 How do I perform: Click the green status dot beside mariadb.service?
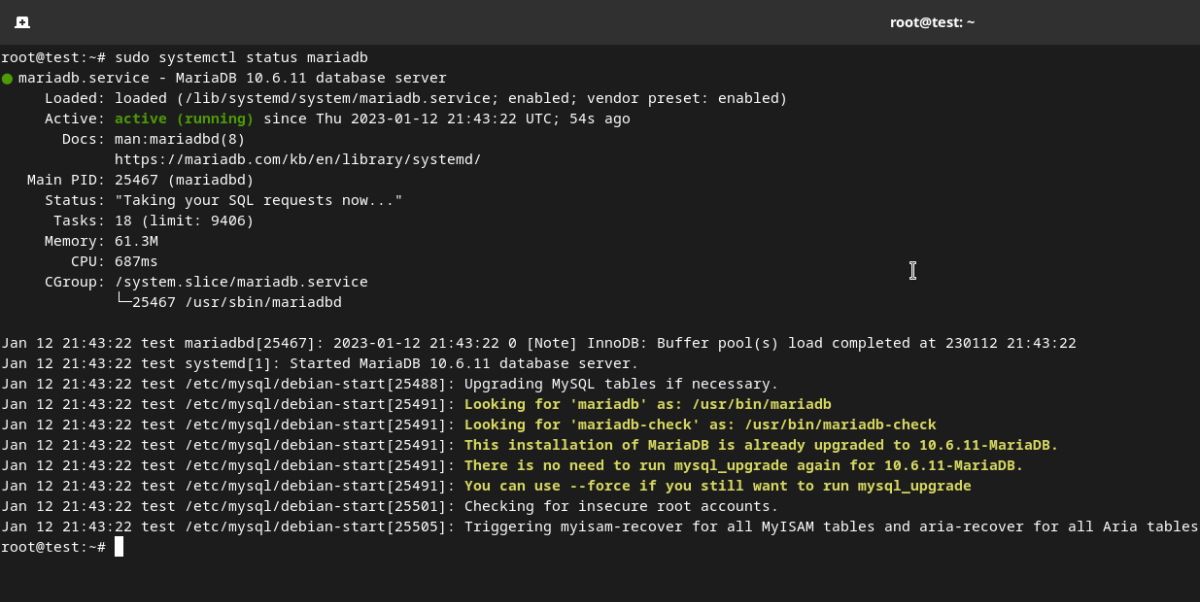[x=7, y=78]
